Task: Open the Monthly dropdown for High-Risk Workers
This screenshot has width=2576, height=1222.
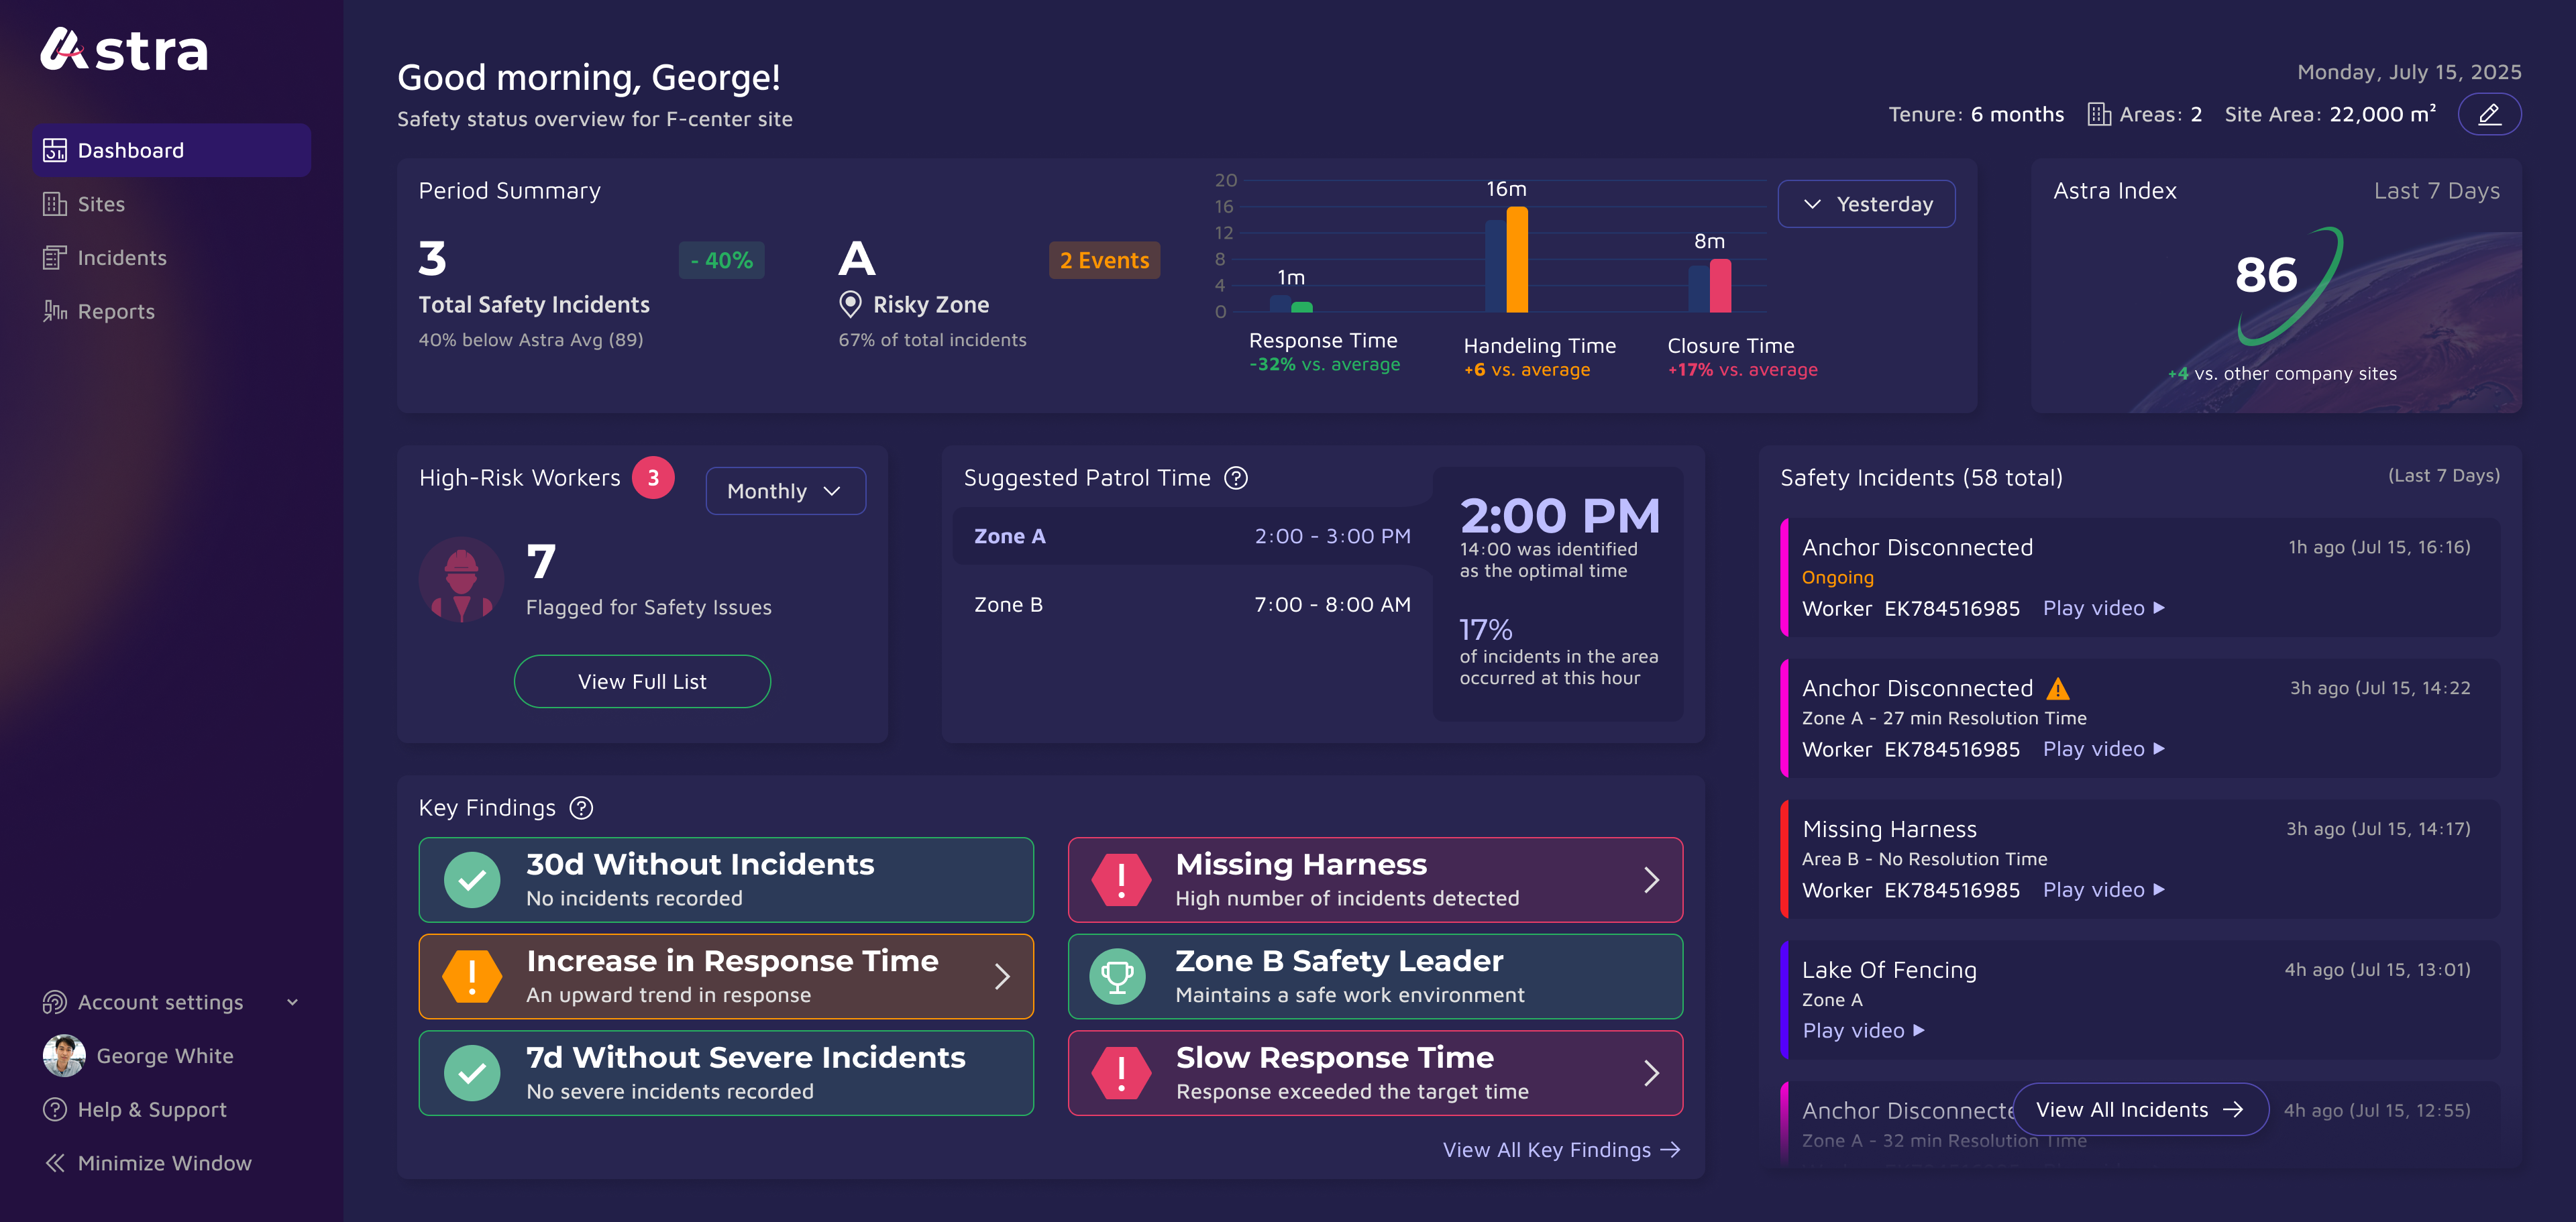Action: [x=785, y=491]
